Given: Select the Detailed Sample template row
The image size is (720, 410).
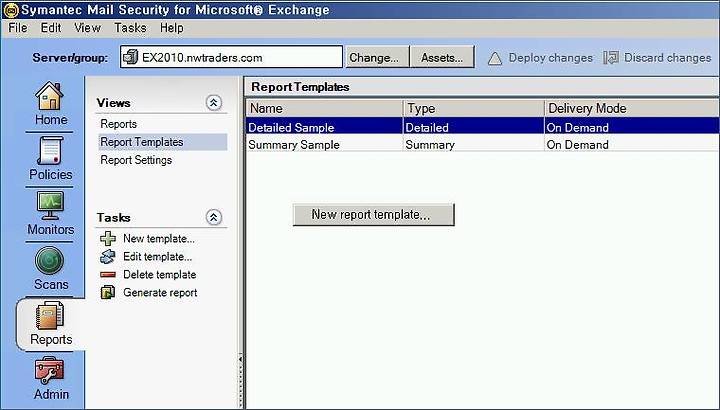Looking at the screenshot, I should coord(483,127).
